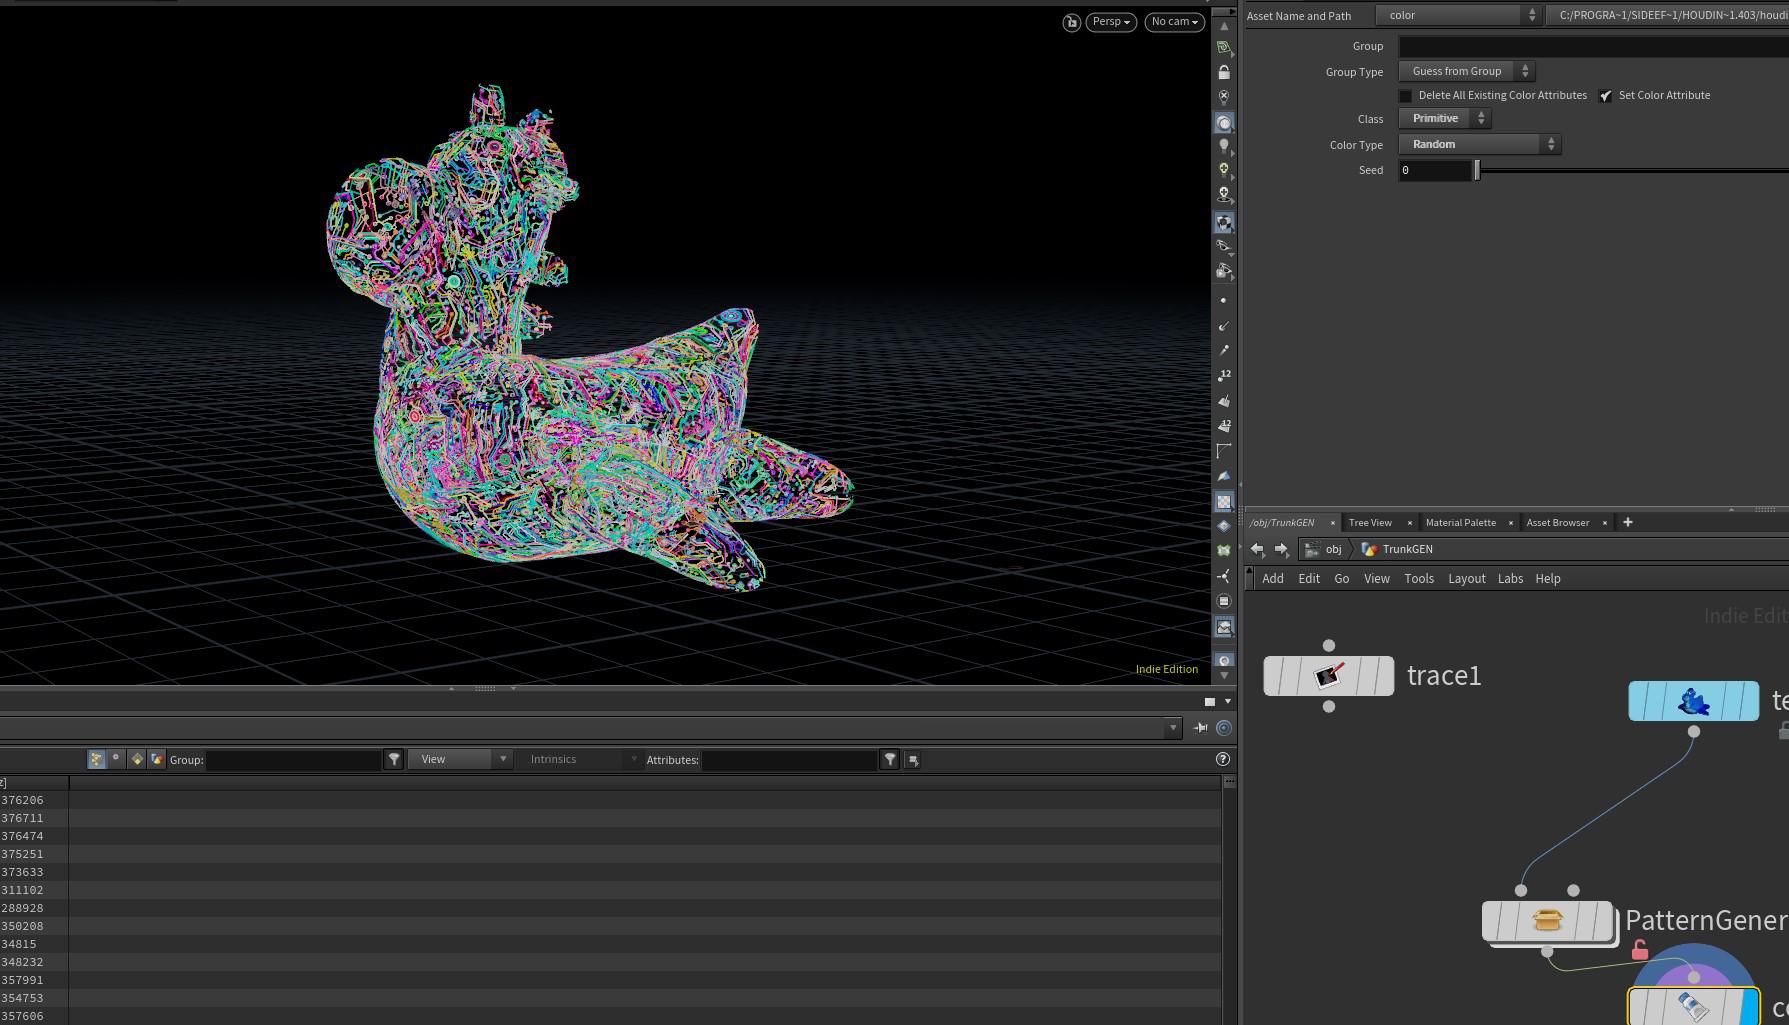Screen dimensions: 1789x1025
Task: Toggle point numbers display icon
Action: pos(1224,375)
